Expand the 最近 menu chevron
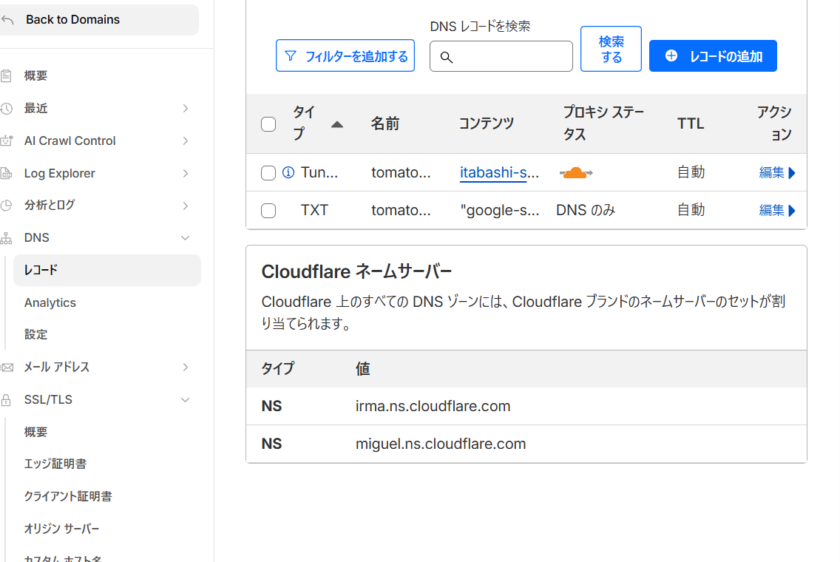Image resolution: width=840 pixels, height=562 pixels. (185, 109)
